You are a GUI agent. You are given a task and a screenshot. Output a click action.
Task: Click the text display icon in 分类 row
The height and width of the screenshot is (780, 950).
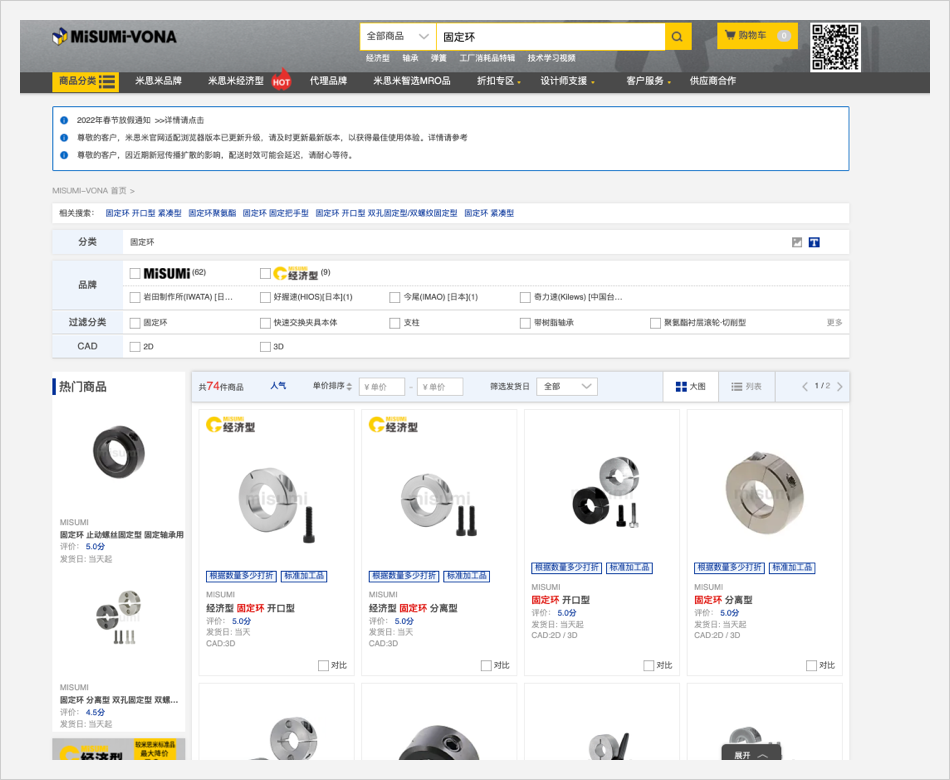(814, 242)
